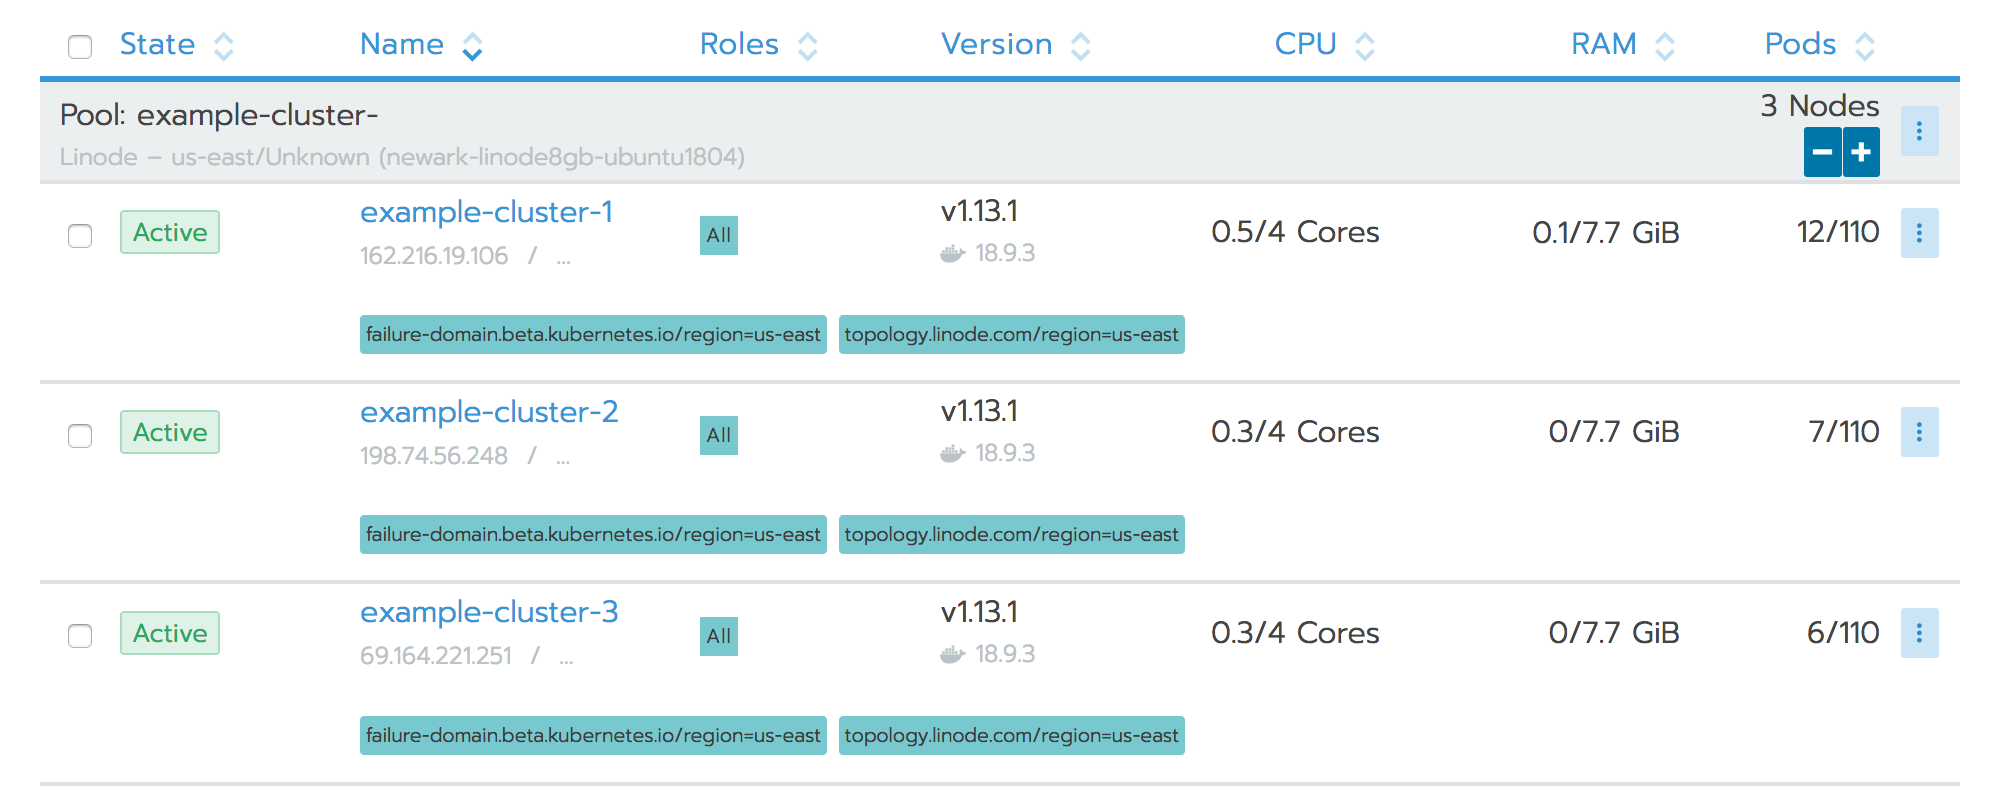Toggle the select-all checkbox in header

click(x=80, y=47)
